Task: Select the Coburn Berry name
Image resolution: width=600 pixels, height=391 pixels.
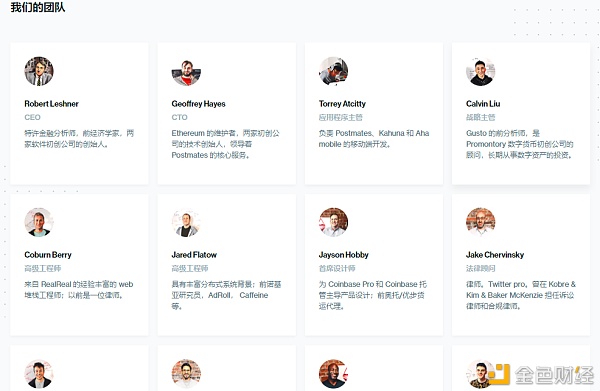Action: [48, 255]
